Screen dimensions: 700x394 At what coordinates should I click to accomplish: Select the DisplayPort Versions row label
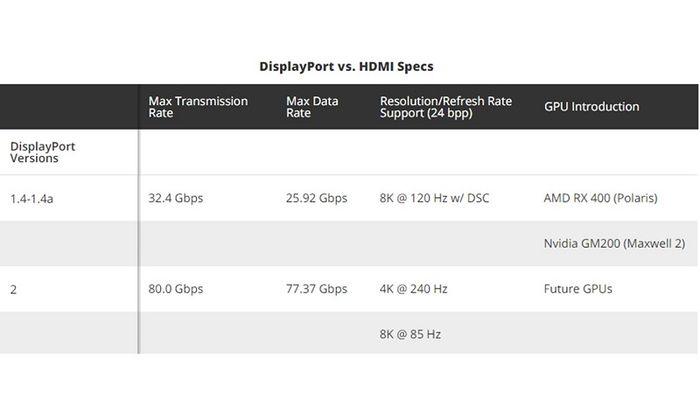tap(42, 152)
